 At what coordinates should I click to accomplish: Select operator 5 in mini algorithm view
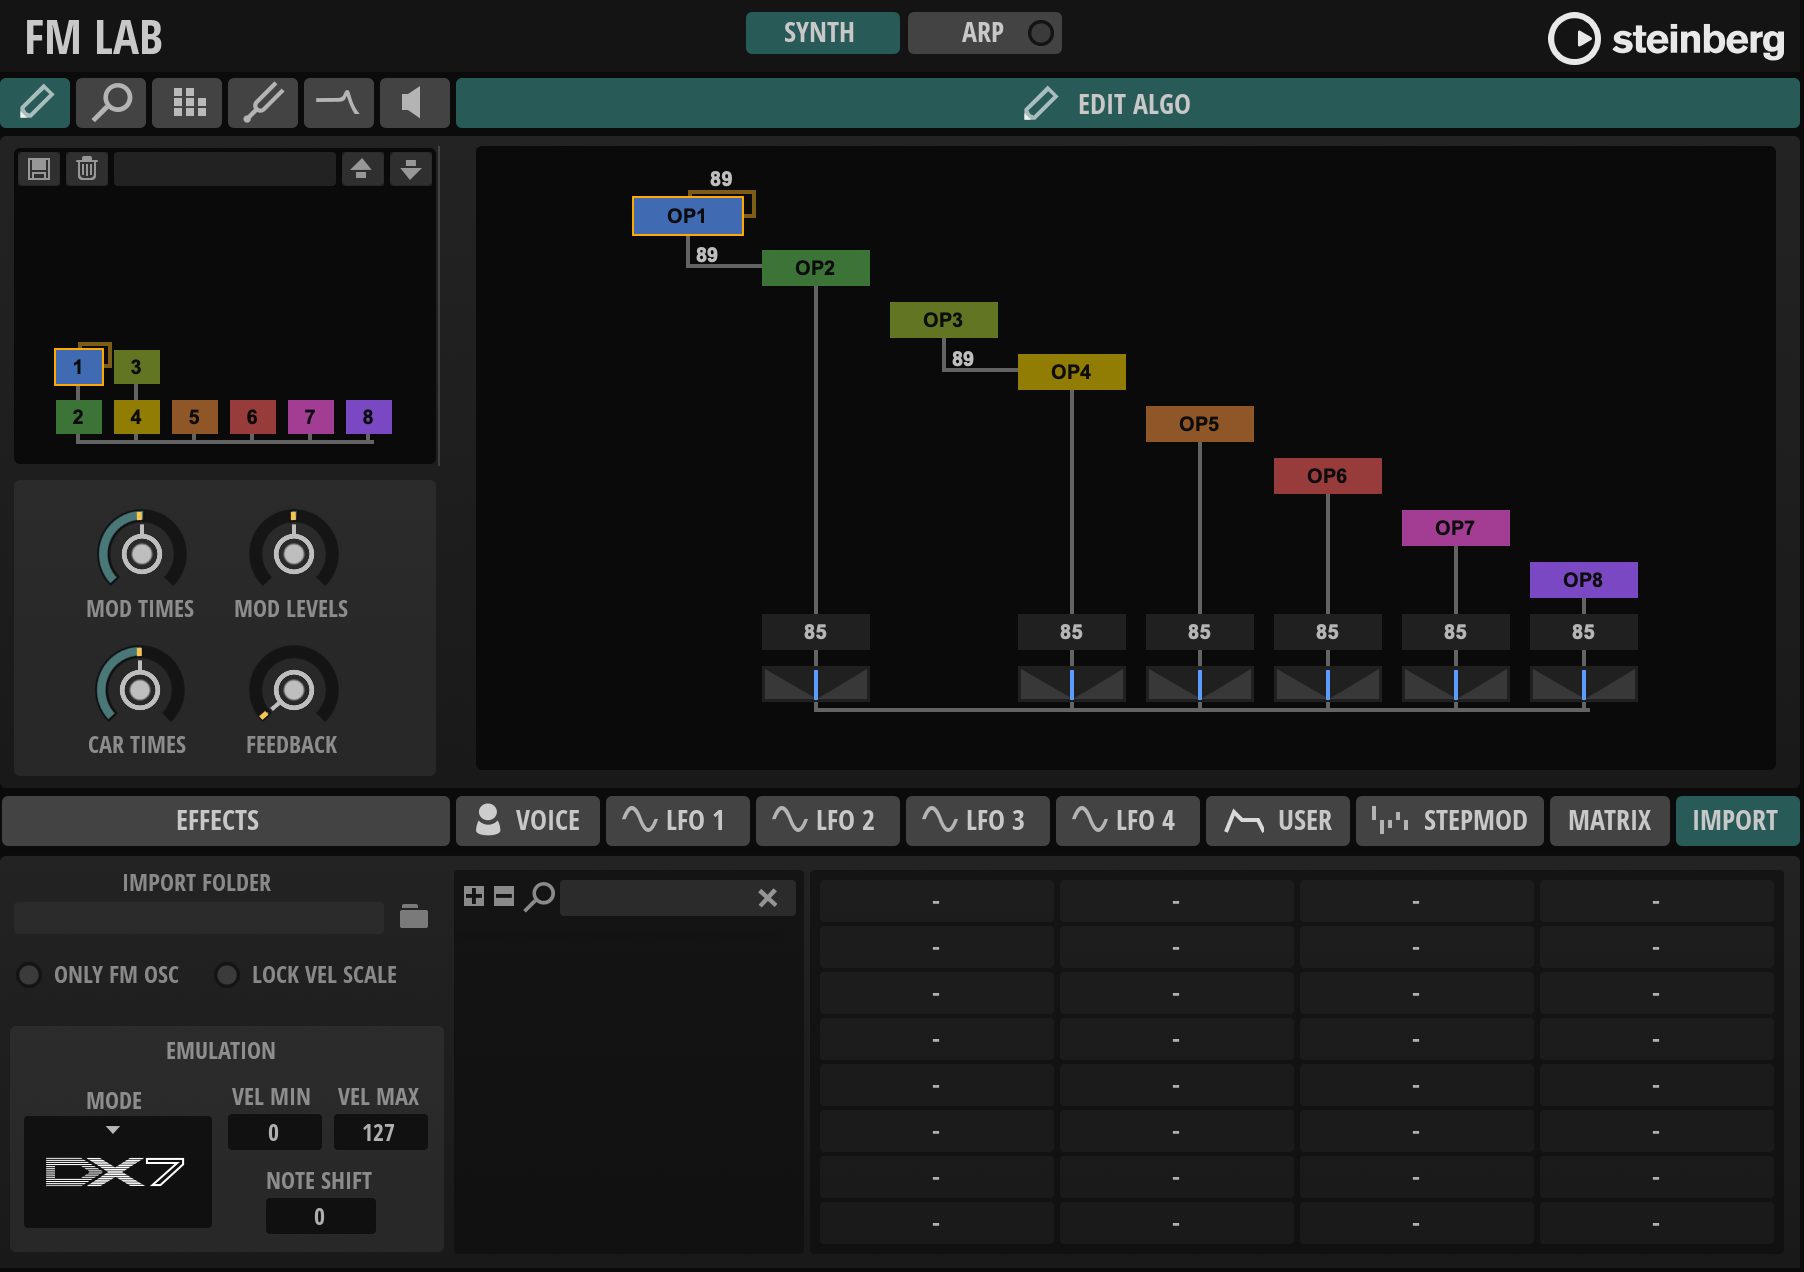pos(194,417)
